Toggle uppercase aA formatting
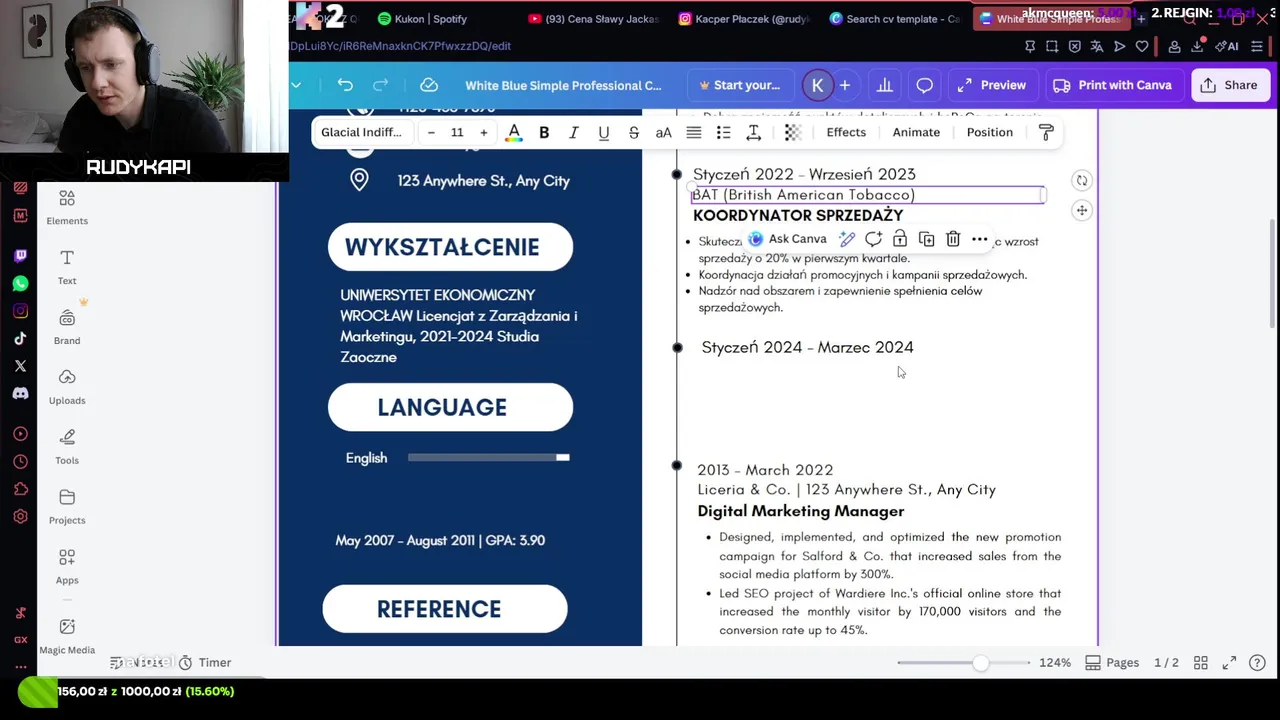 point(664,133)
